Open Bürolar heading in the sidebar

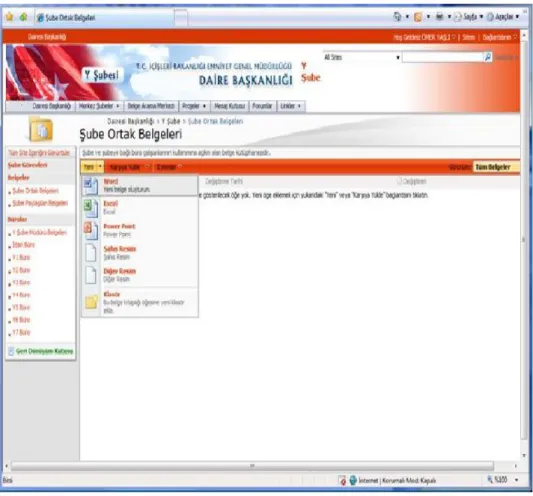click(x=17, y=219)
